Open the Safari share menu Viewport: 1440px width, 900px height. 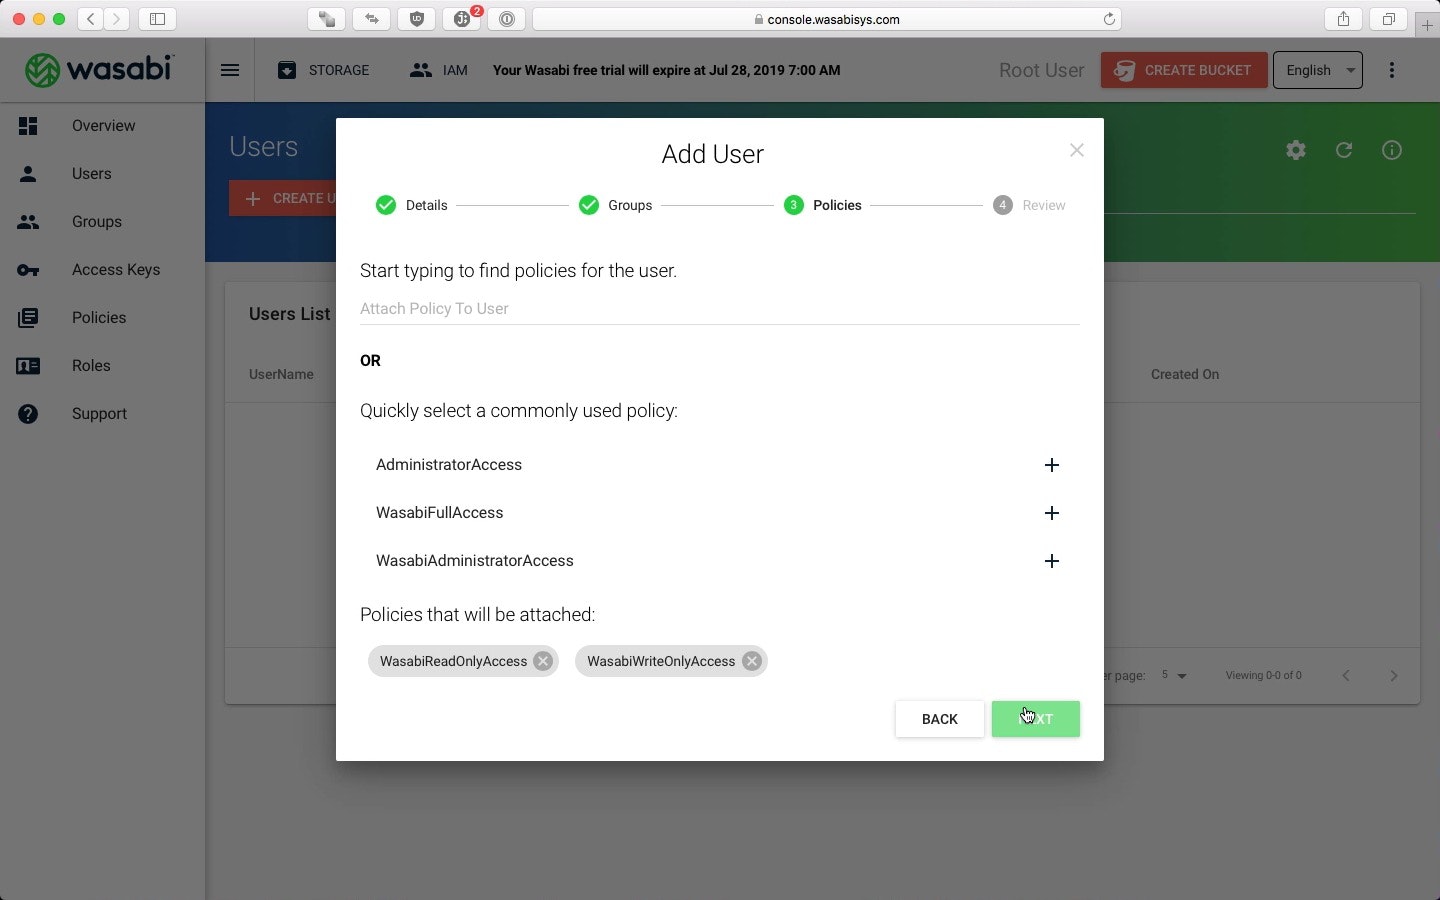pos(1343,19)
